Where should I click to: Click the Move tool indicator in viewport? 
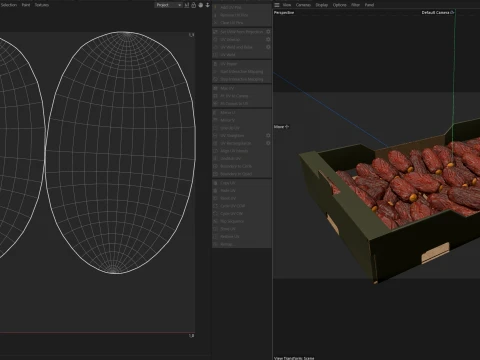281,127
